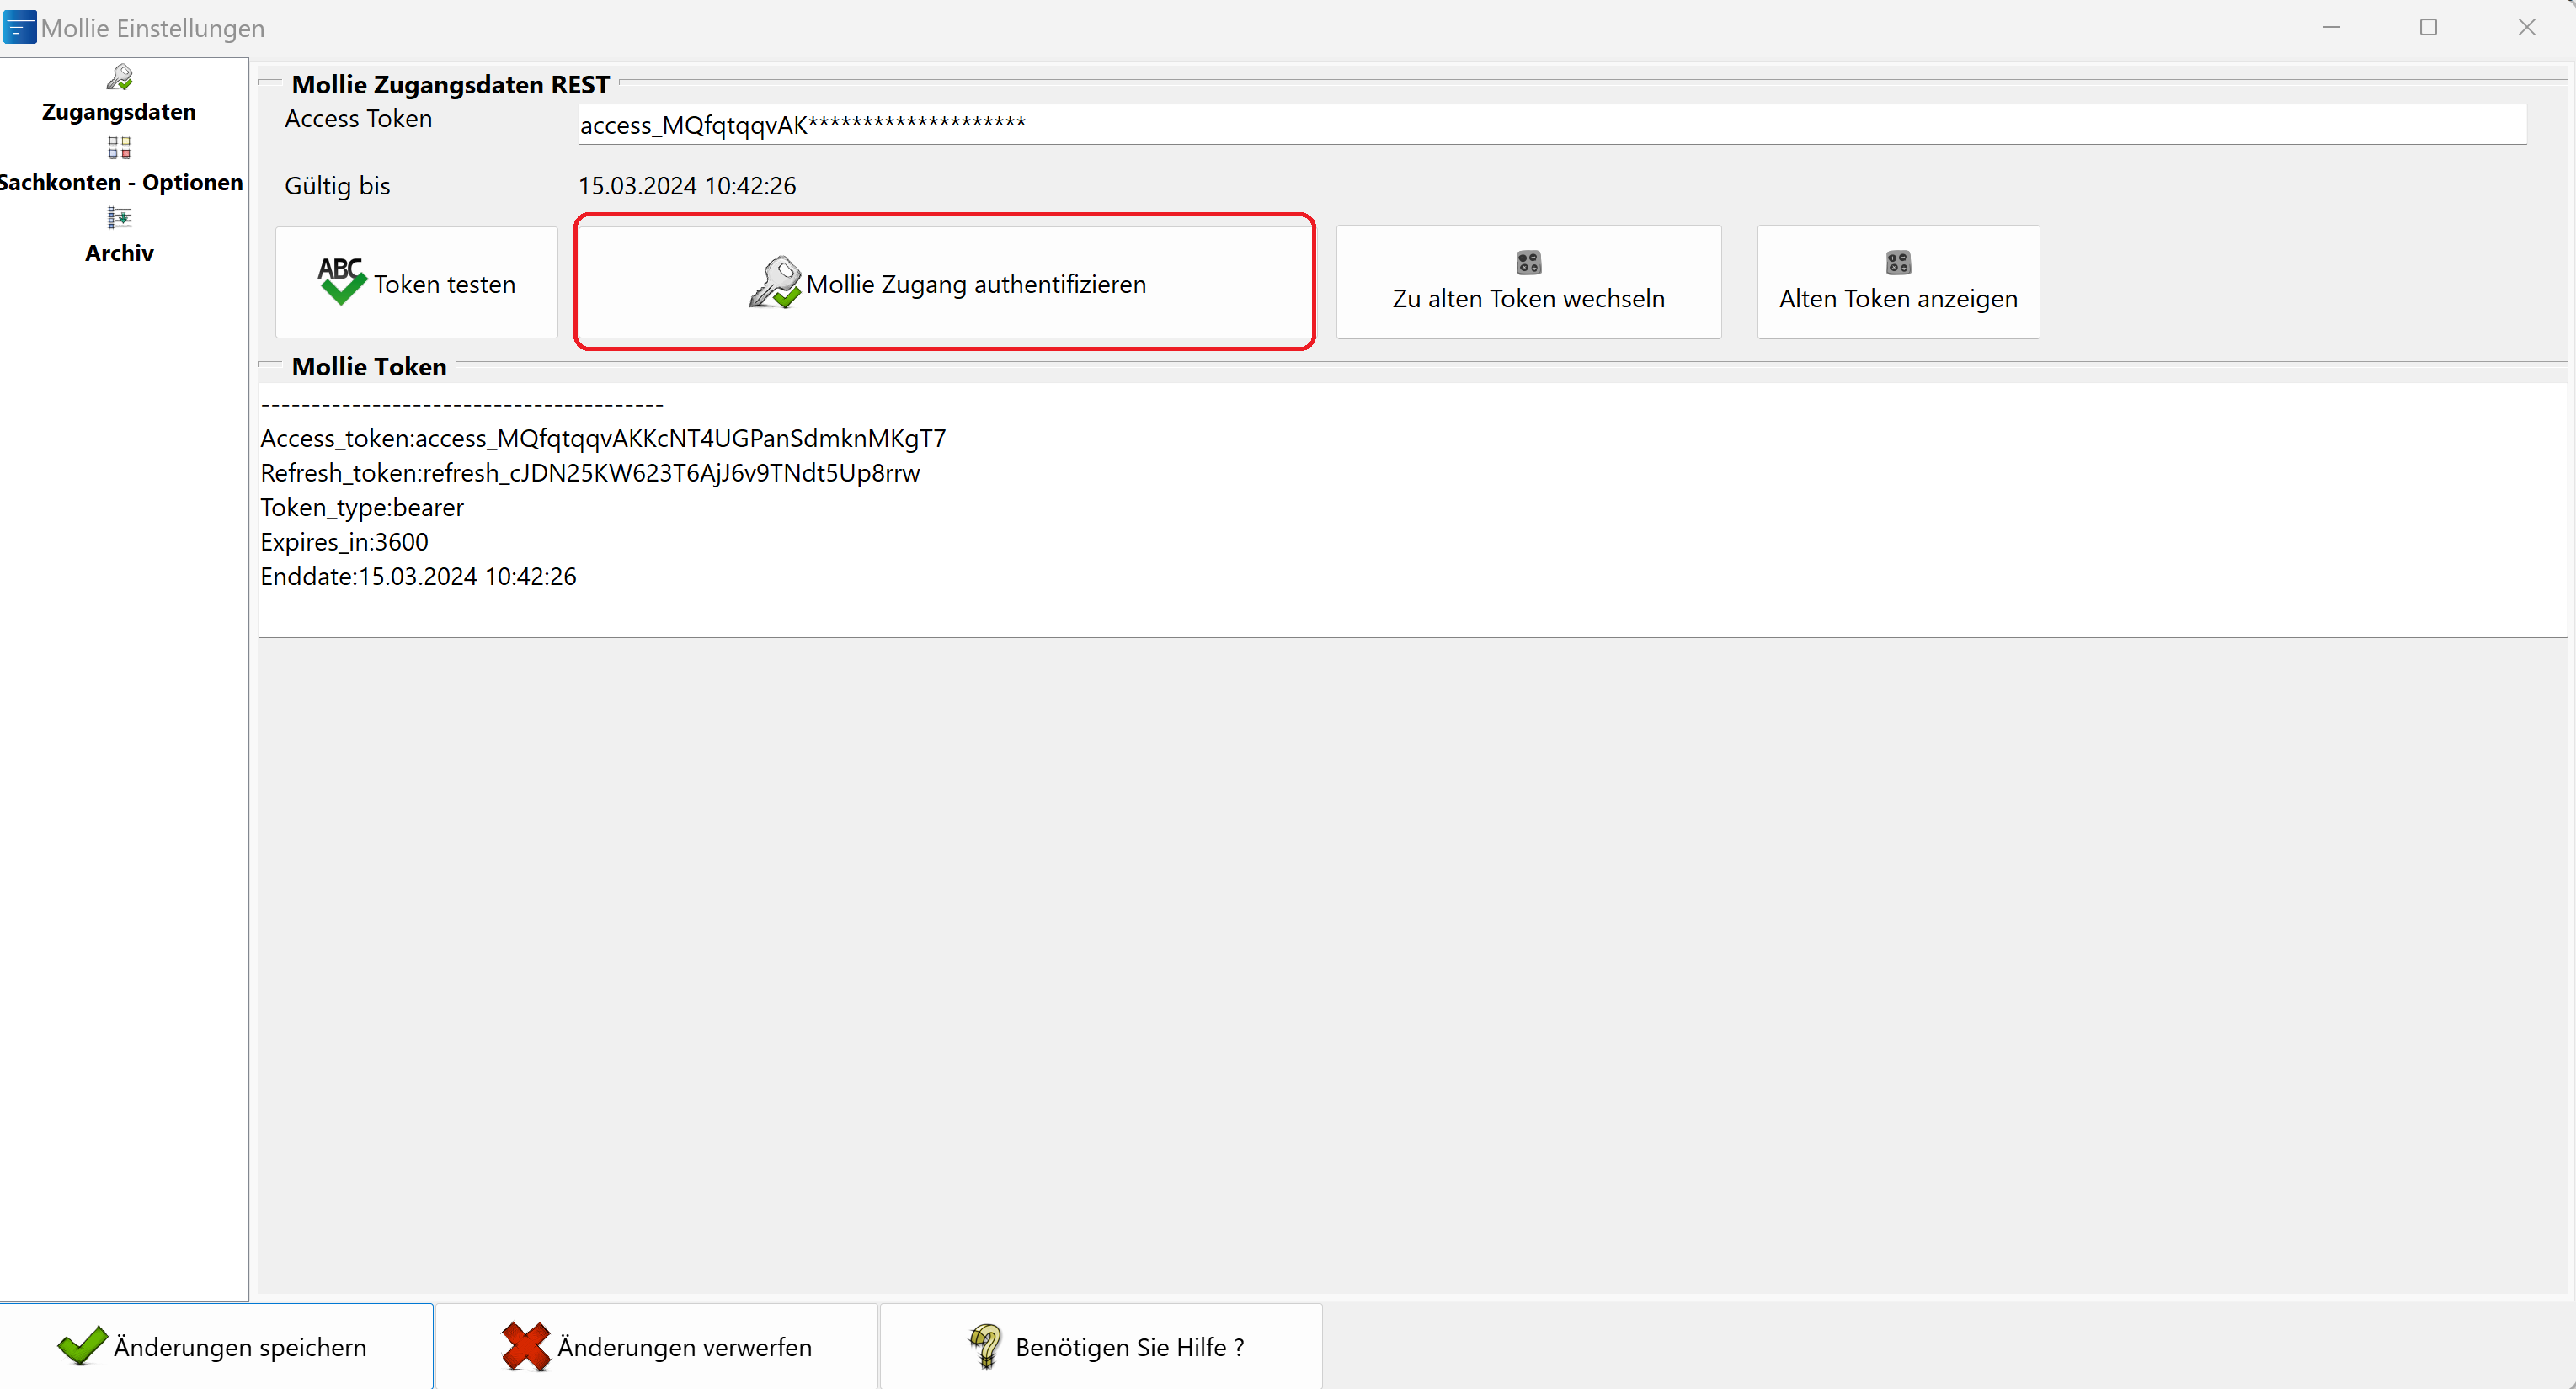Switch to Sachkonten - Optionen section
The image size is (2576, 1389).
coord(121,182)
